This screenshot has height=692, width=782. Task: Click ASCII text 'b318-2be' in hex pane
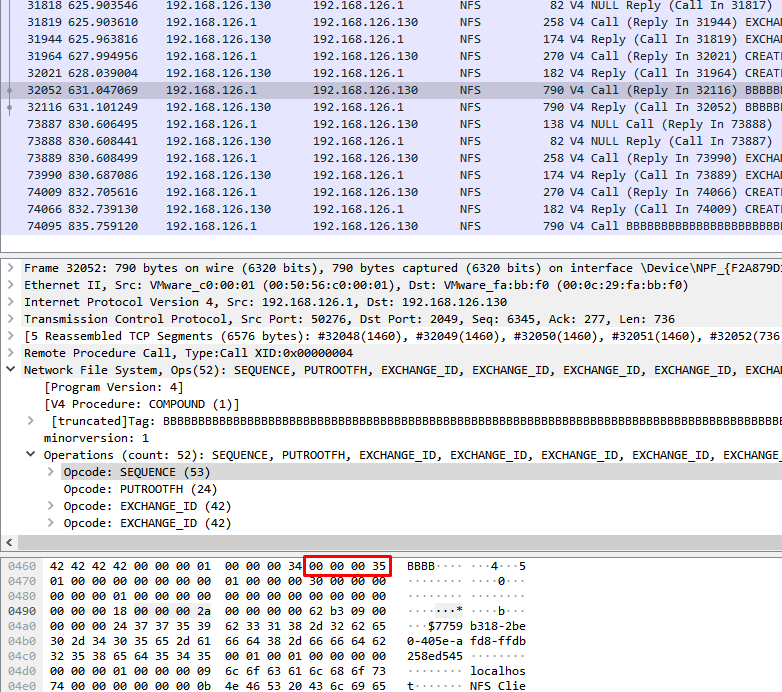point(498,626)
